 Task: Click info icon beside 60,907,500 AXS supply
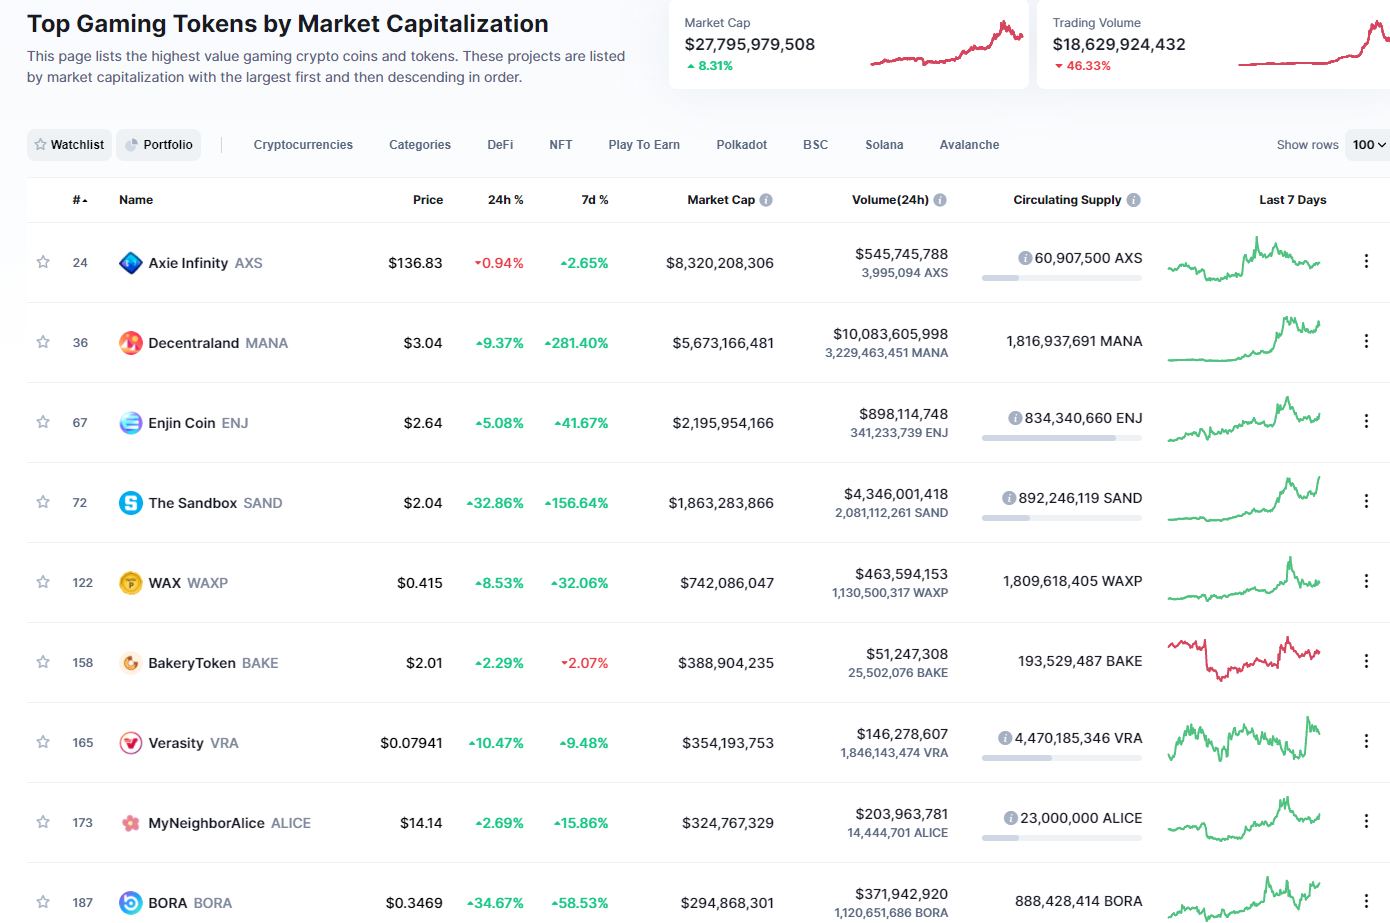coord(1025,258)
